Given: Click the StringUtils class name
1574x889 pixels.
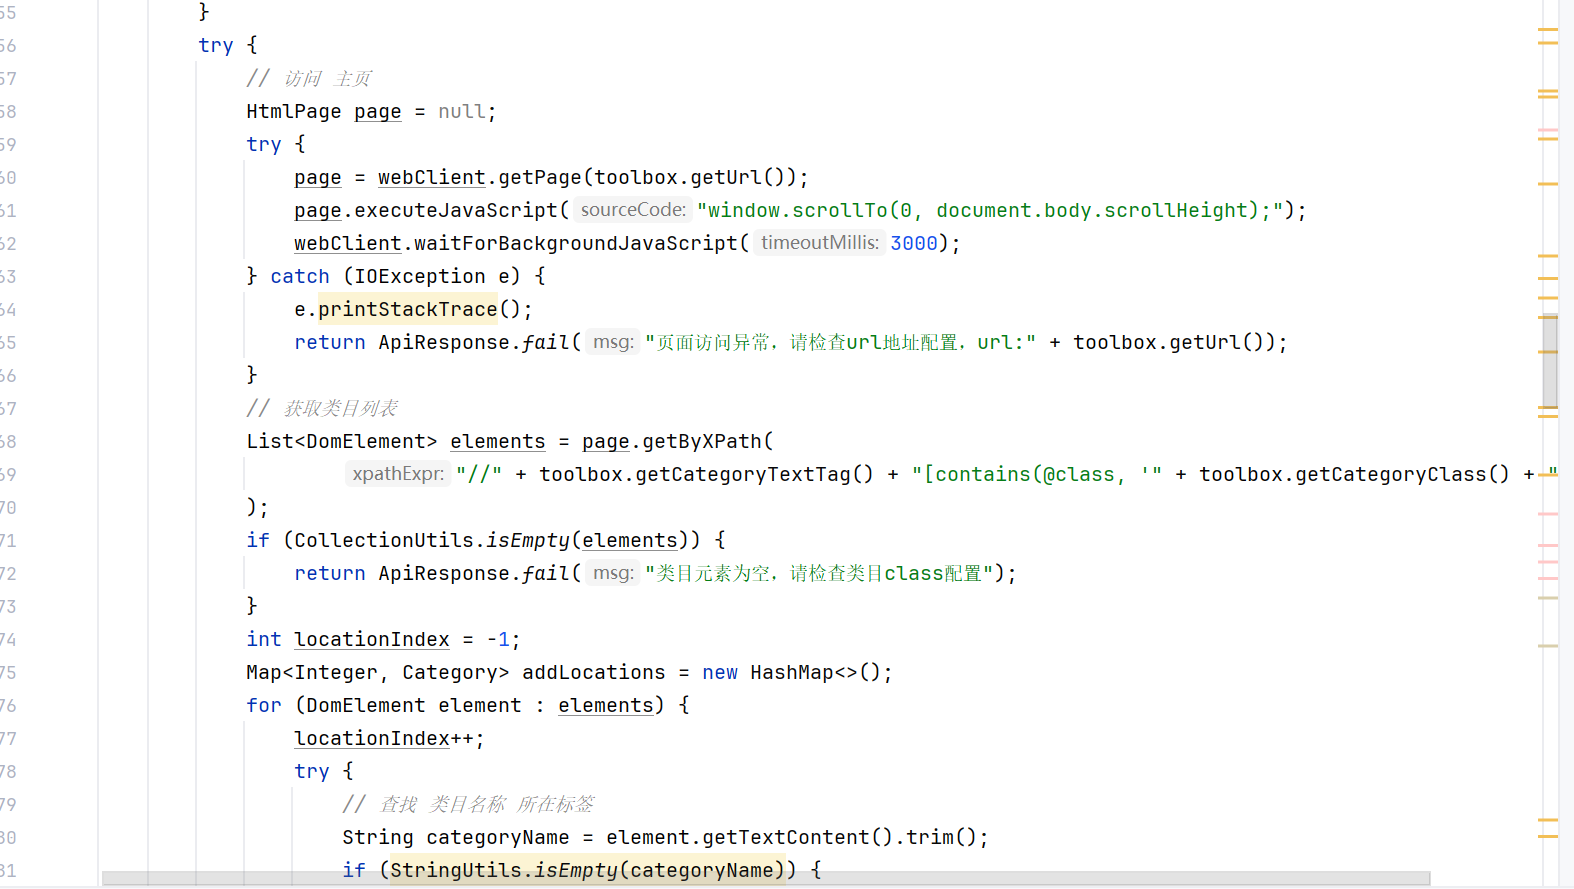Looking at the screenshot, I should coord(456,870).
